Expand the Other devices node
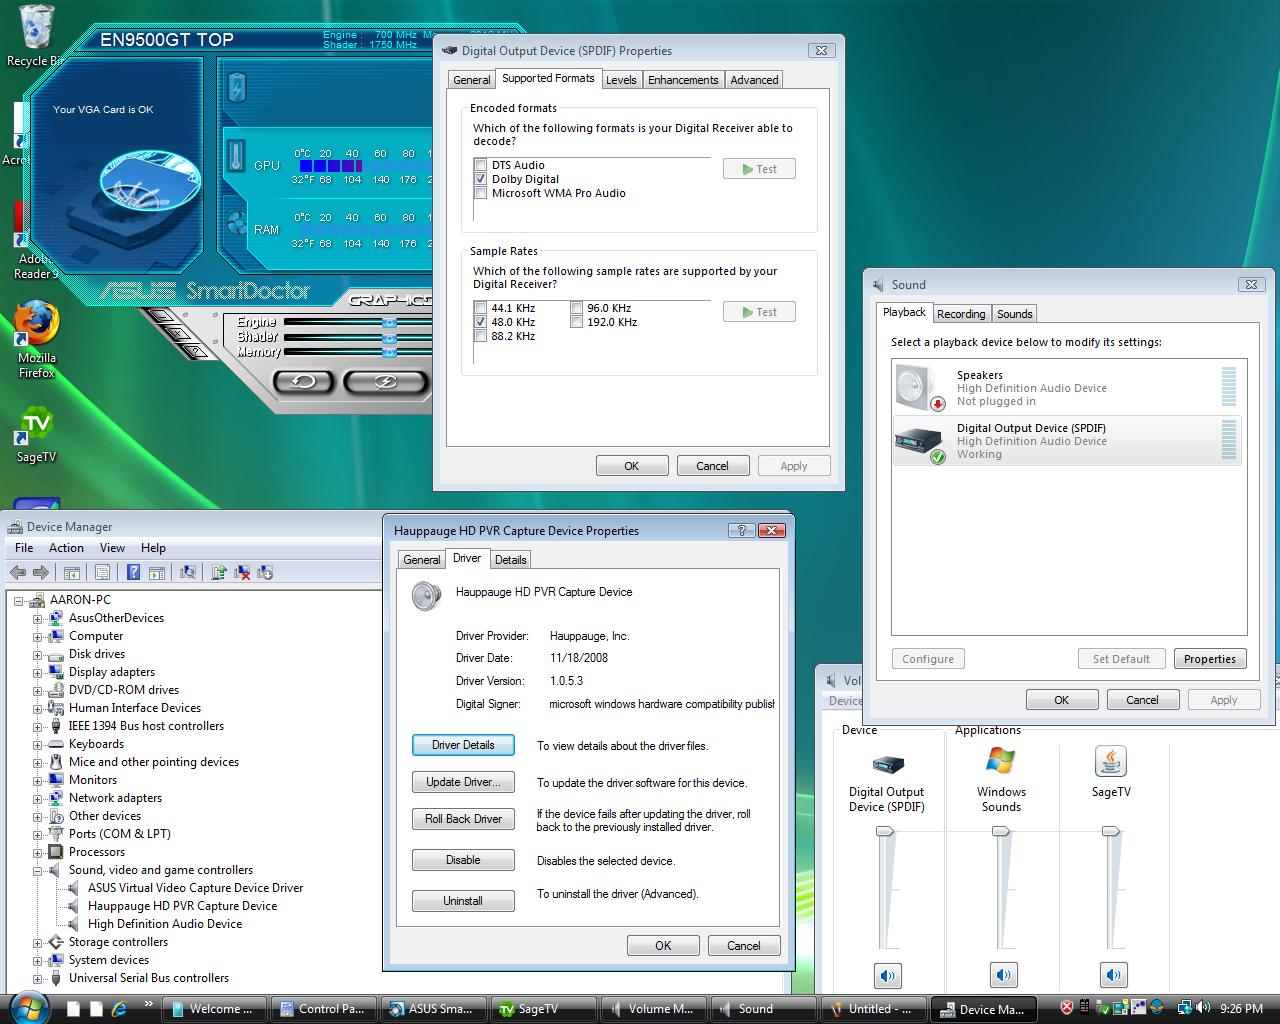Screen dimensions: 1280x1024 point(37,816)
